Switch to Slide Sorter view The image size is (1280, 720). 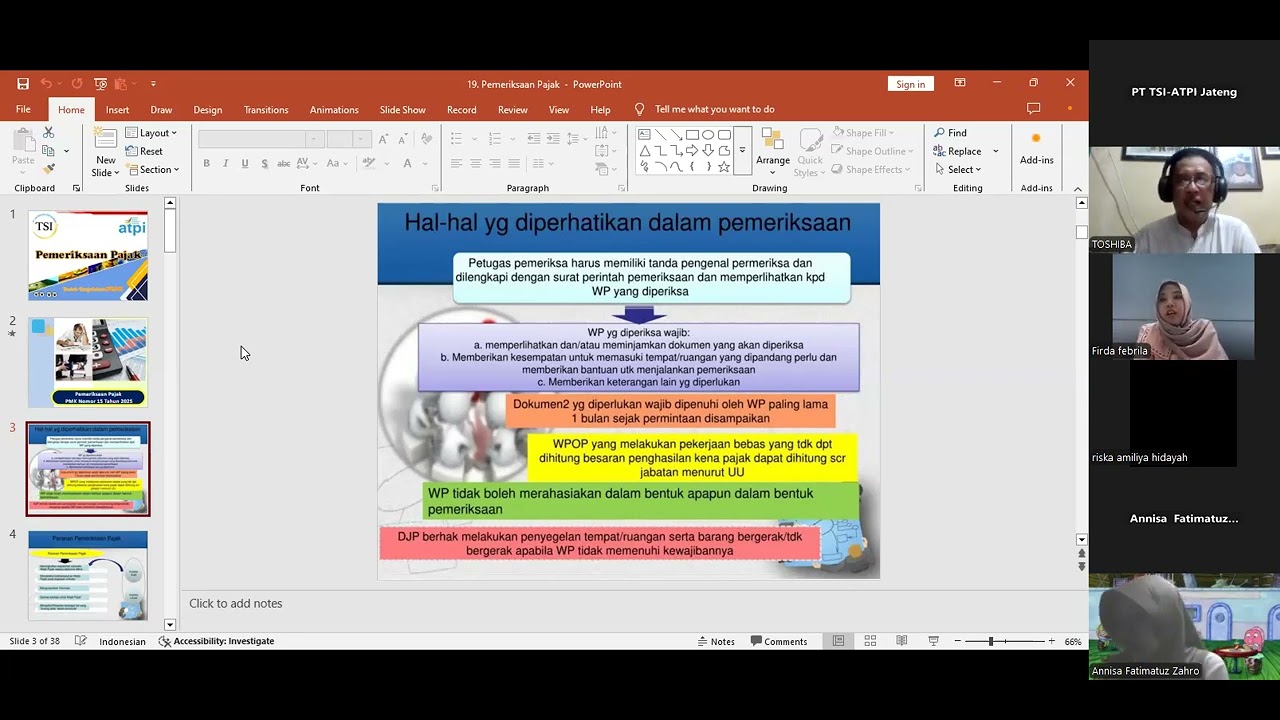tap(870, 641)
